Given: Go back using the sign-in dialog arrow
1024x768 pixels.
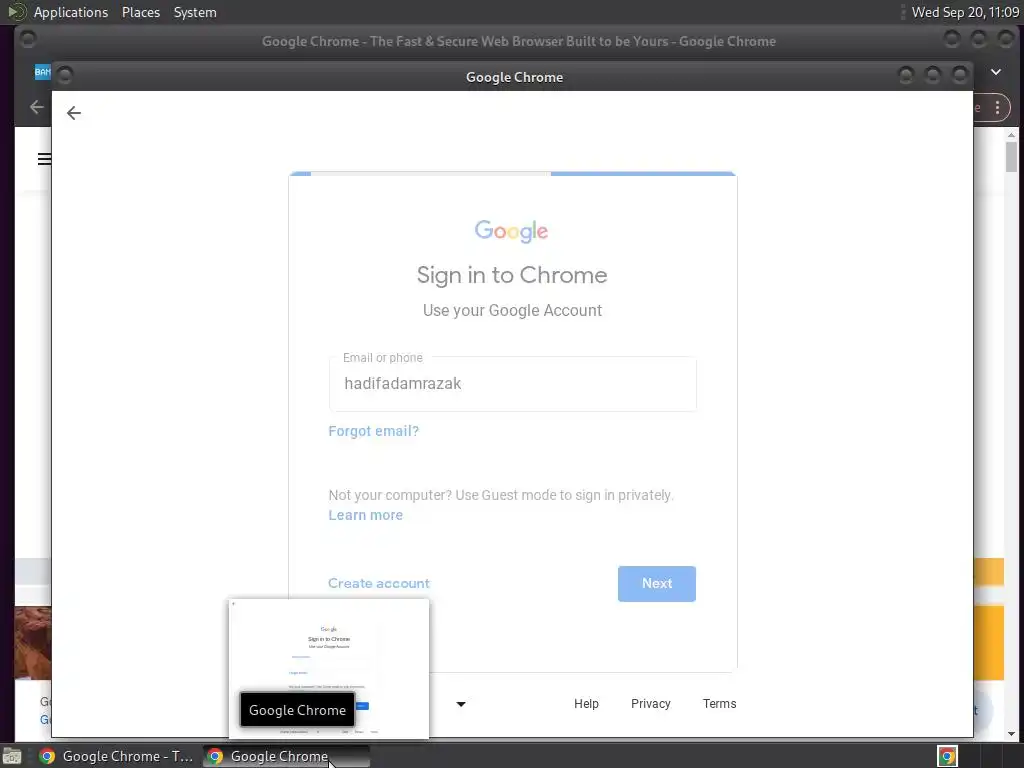Looking at the screenshot, I should 74,113.
